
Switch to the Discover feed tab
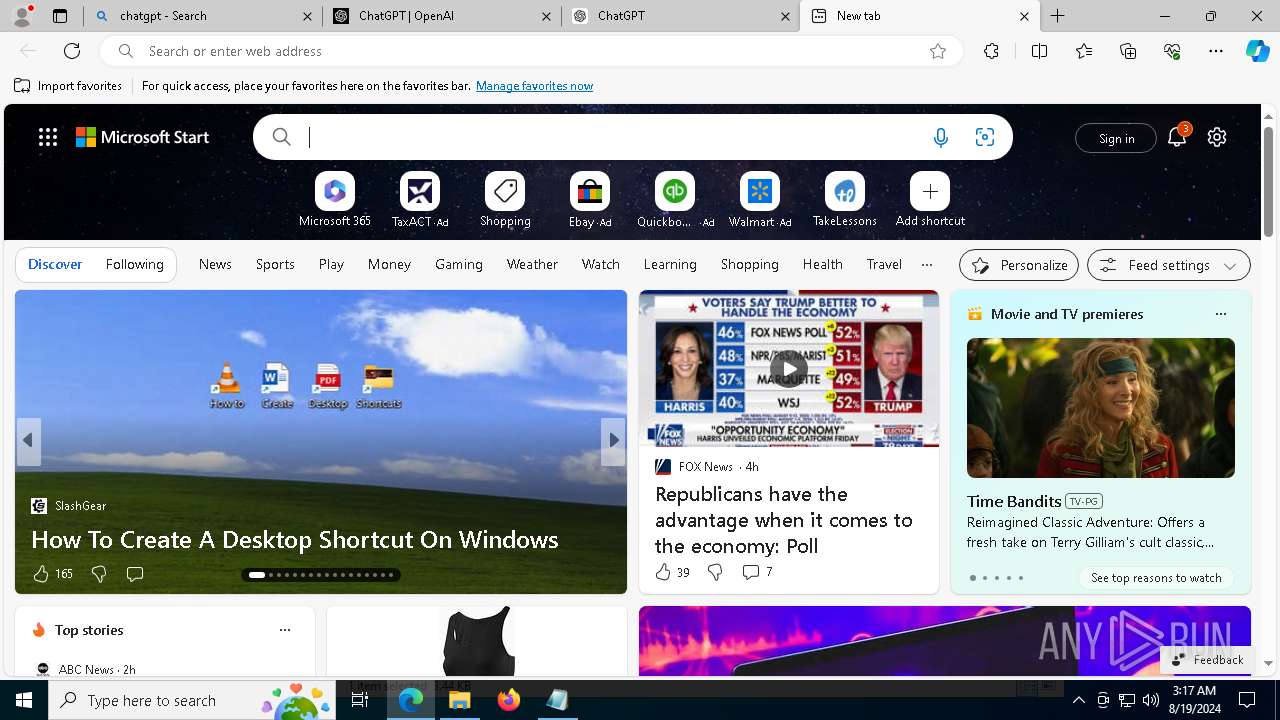click(x=55, y=264)
